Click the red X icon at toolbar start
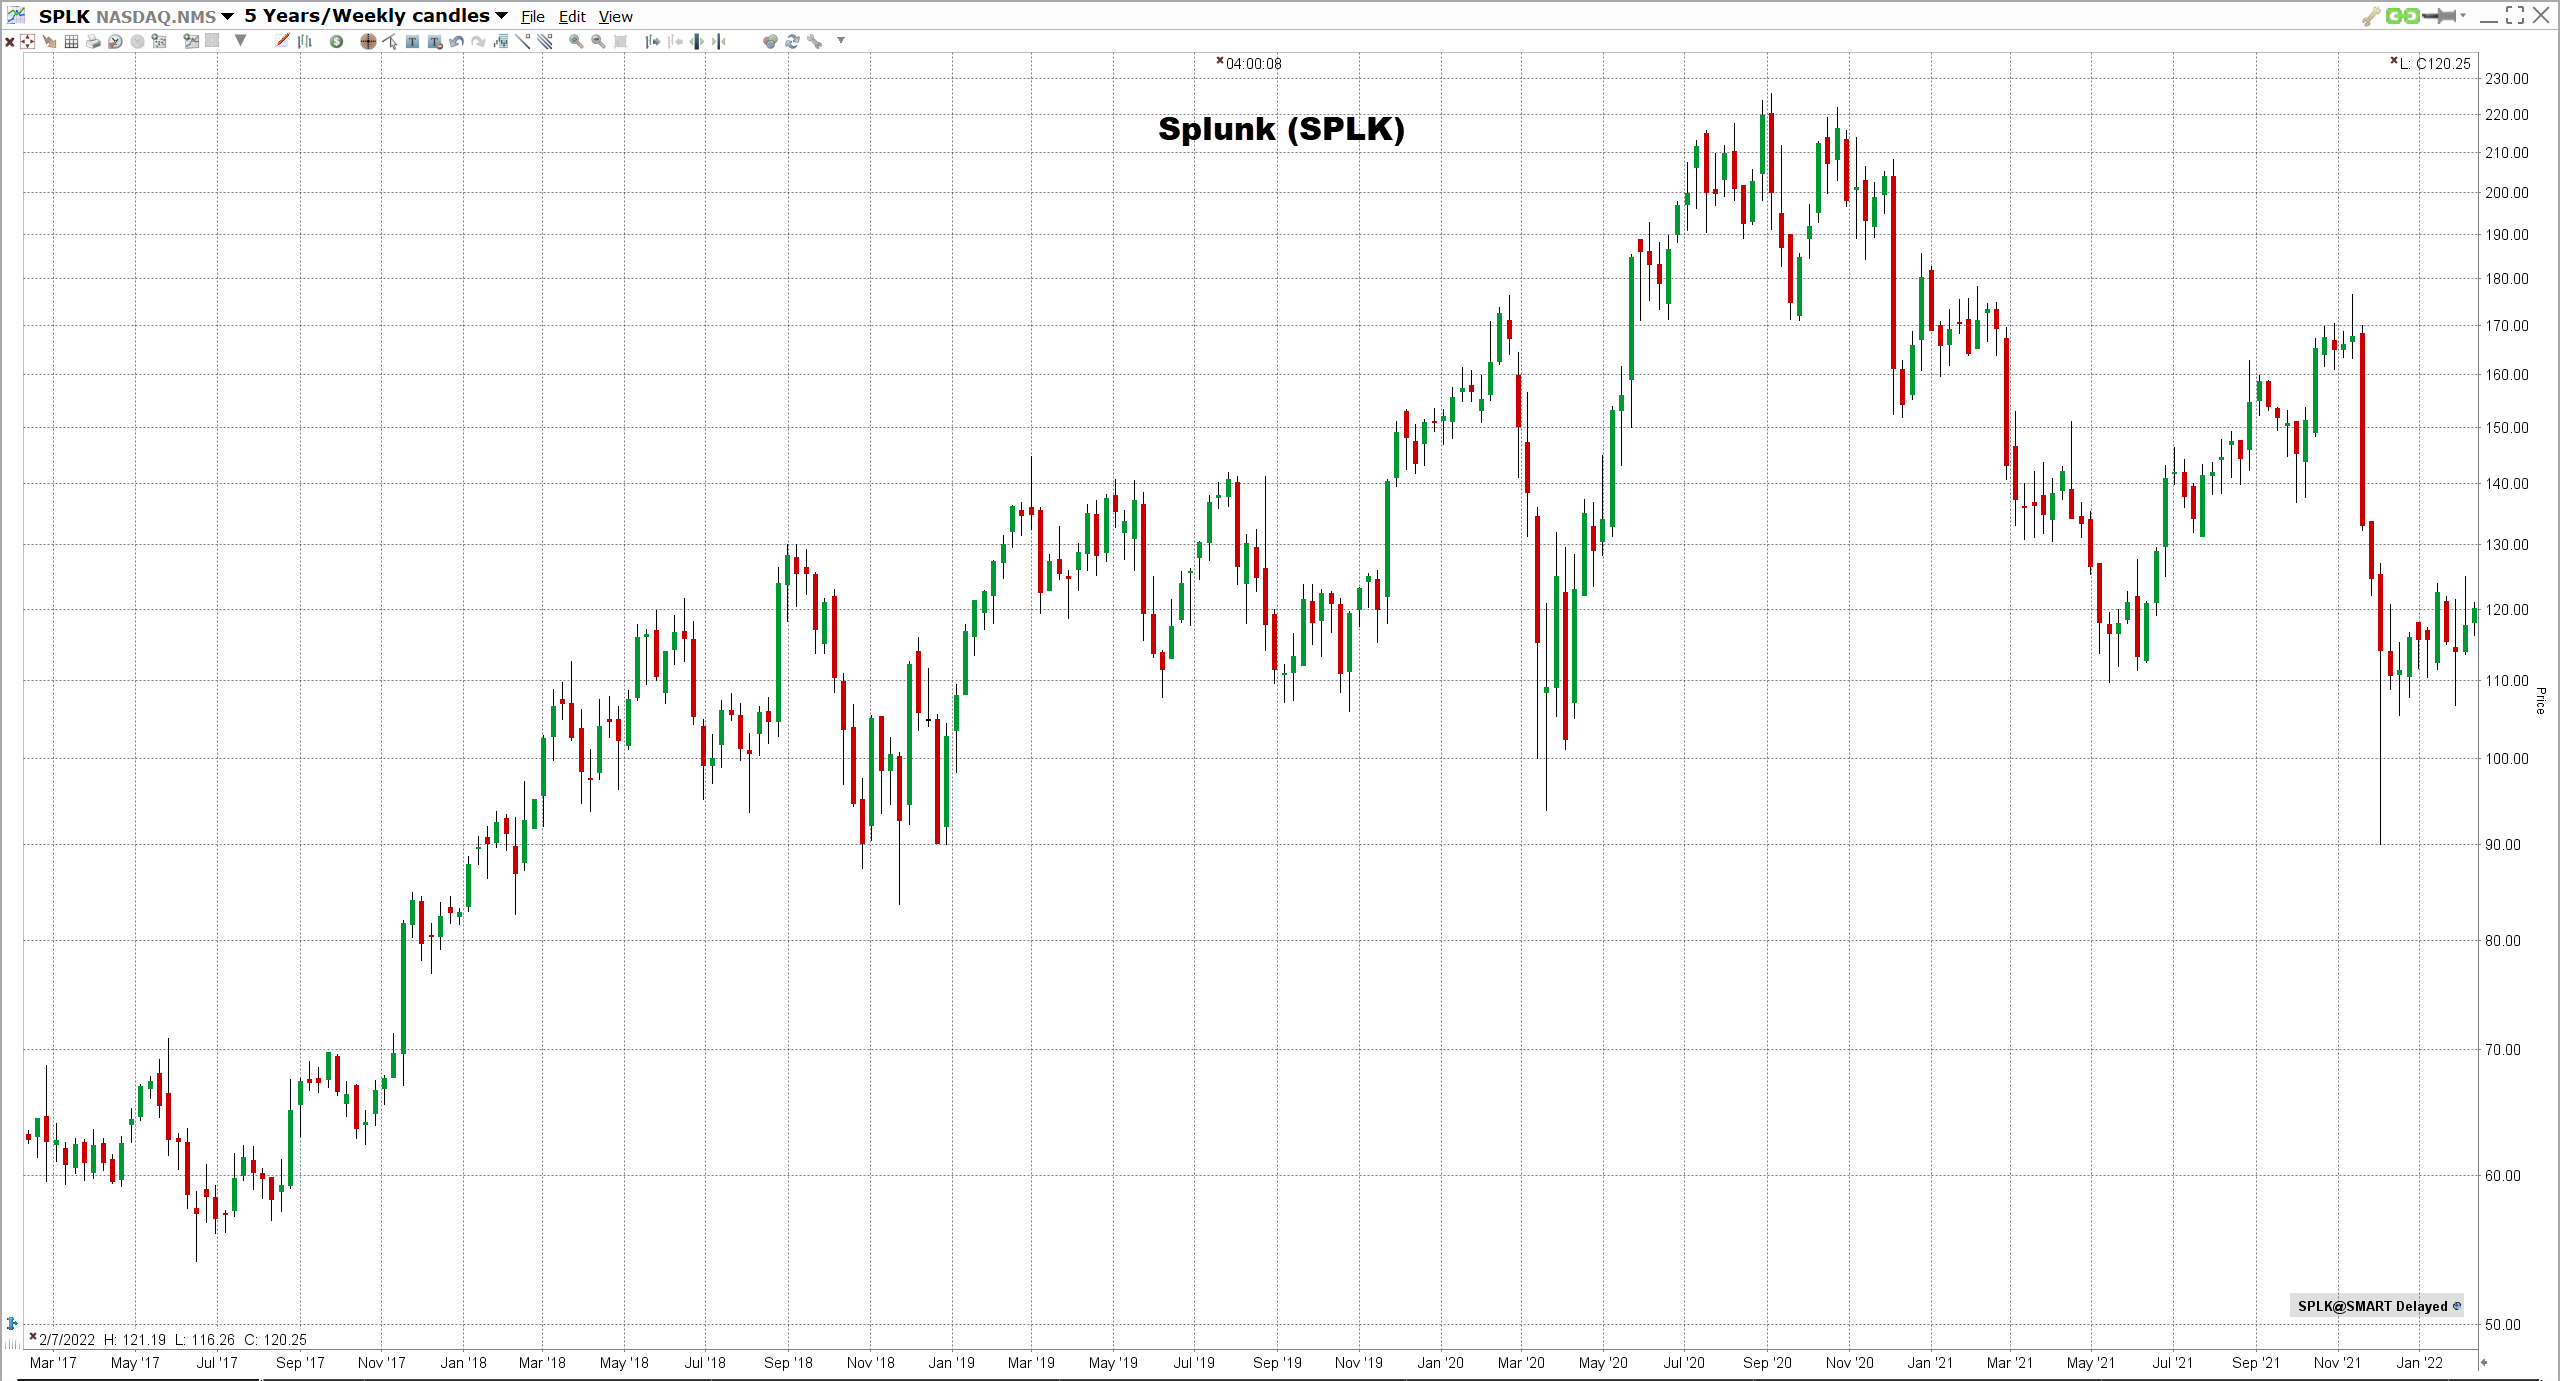Image resolution: width=2560 pixels, height=1381 pixels. [x=10, y=42]
